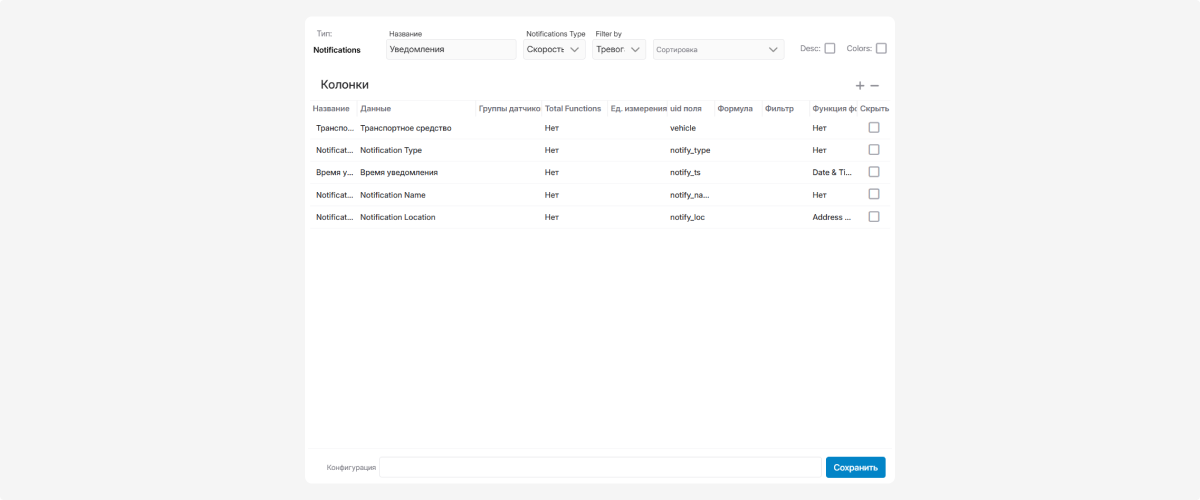Click the notify_ts uid cell
Viewport: 1200px width, 500px height.
point(685,172)
